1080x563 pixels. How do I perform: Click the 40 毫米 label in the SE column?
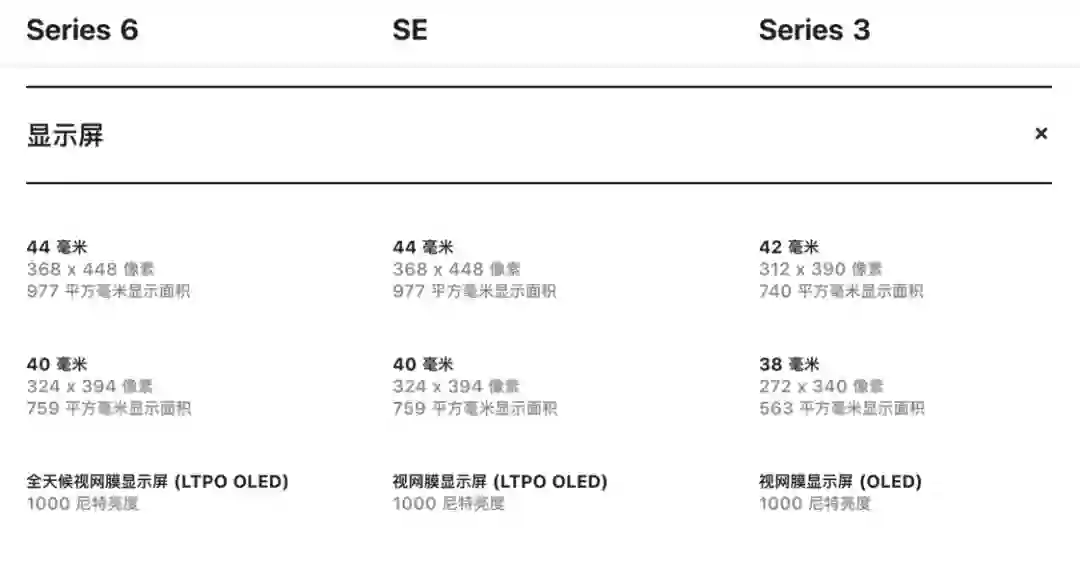[423, 364]
